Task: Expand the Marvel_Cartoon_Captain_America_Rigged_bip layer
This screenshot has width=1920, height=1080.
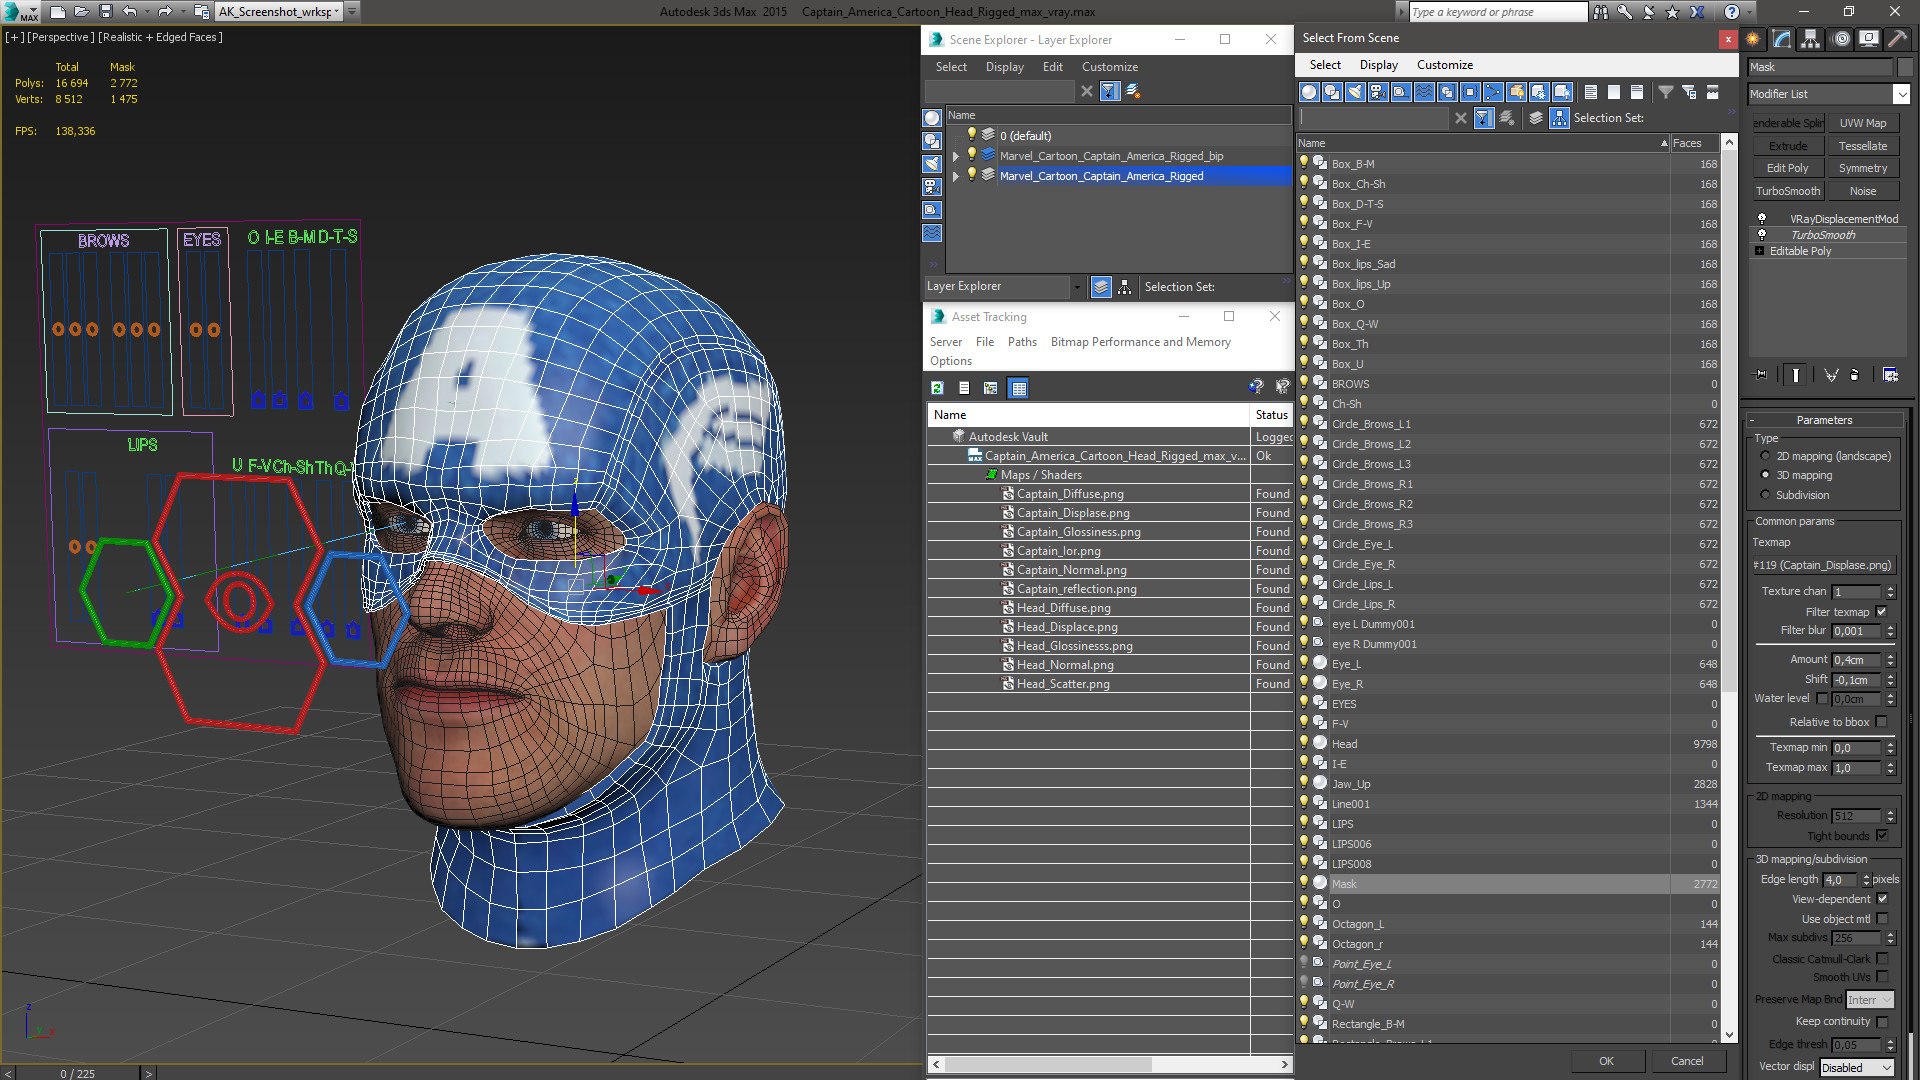Action: [x=955, y=156]
